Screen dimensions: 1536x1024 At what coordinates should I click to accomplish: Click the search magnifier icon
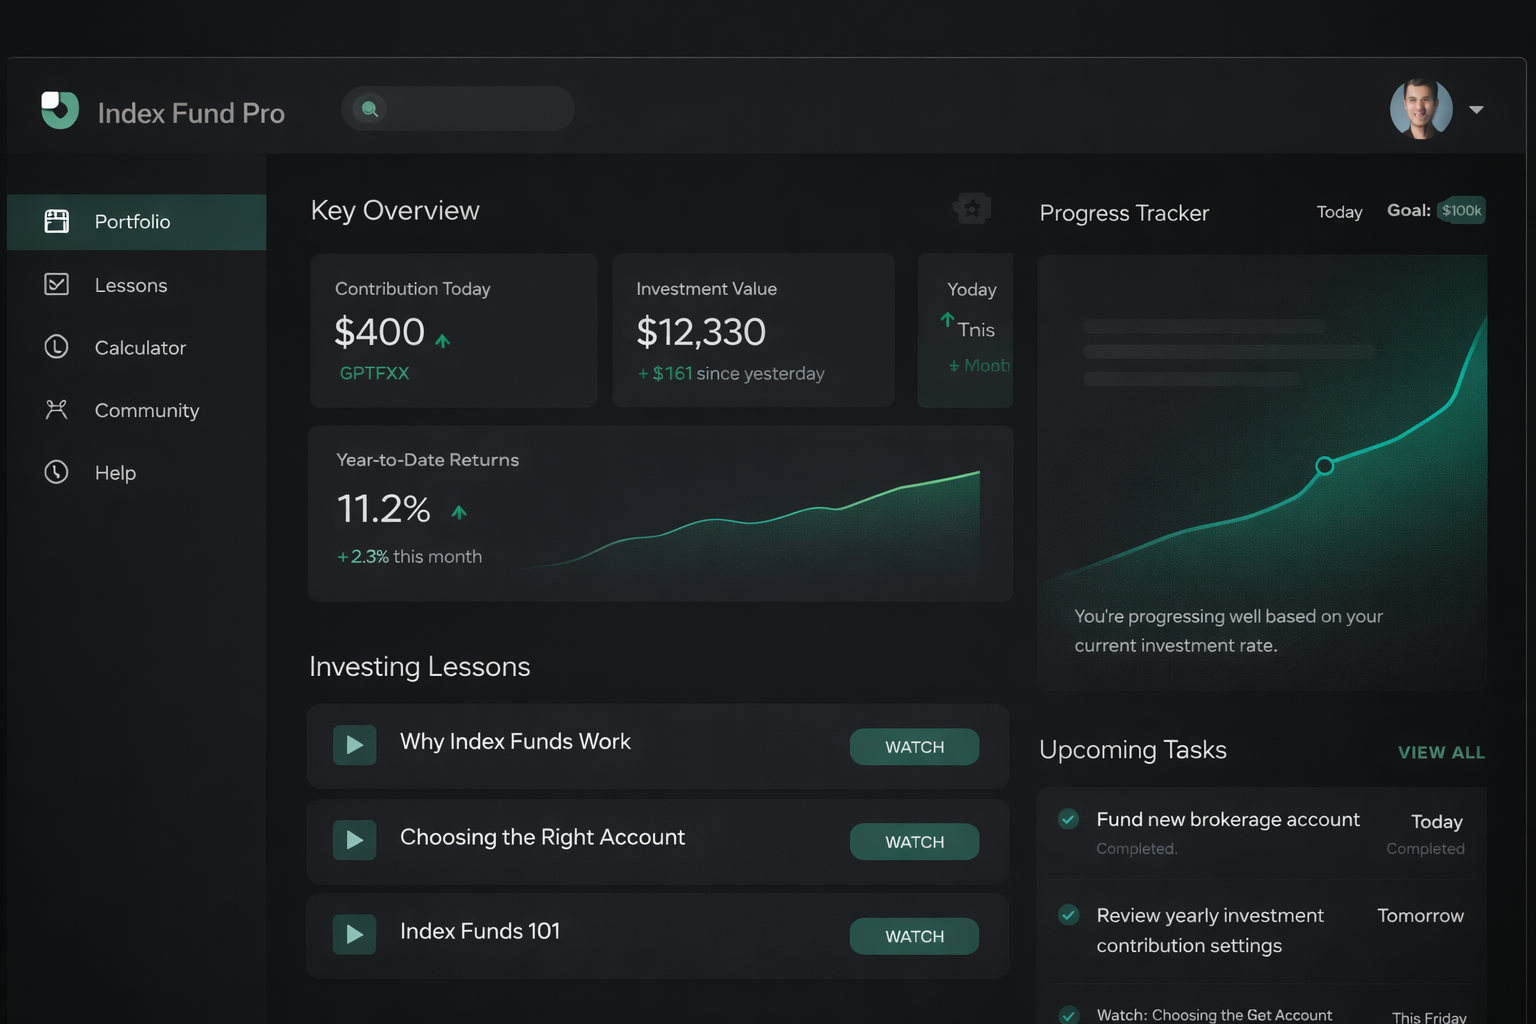tap(370, 109)
